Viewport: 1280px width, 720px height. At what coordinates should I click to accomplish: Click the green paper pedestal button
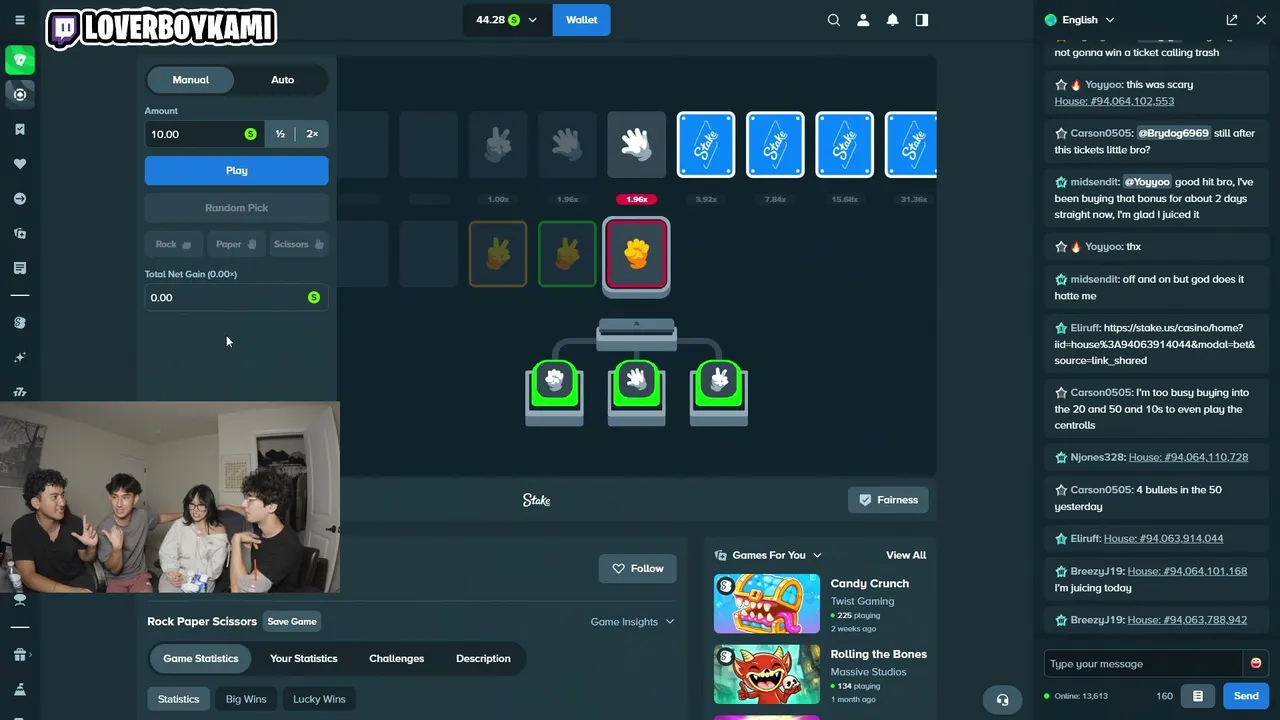pos(637,382)
